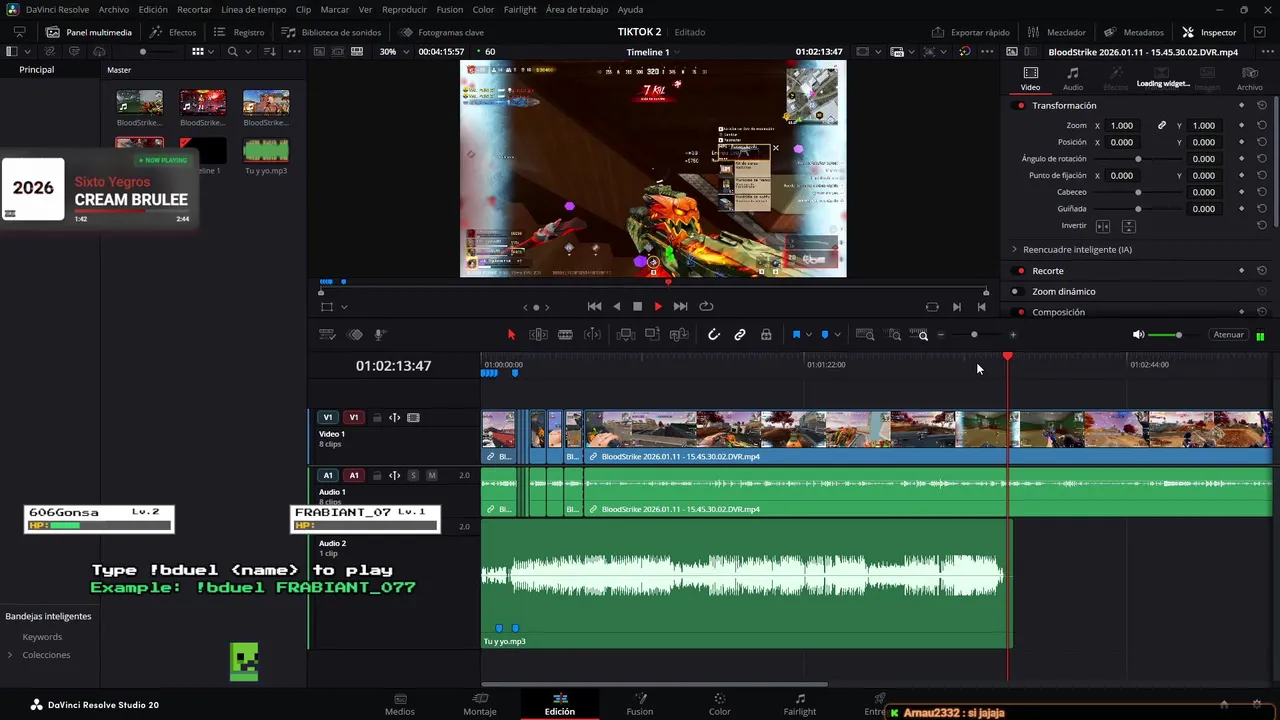Go to the Medios page
The width and height of the screenshot is (1280, 720).
[400, 704]
